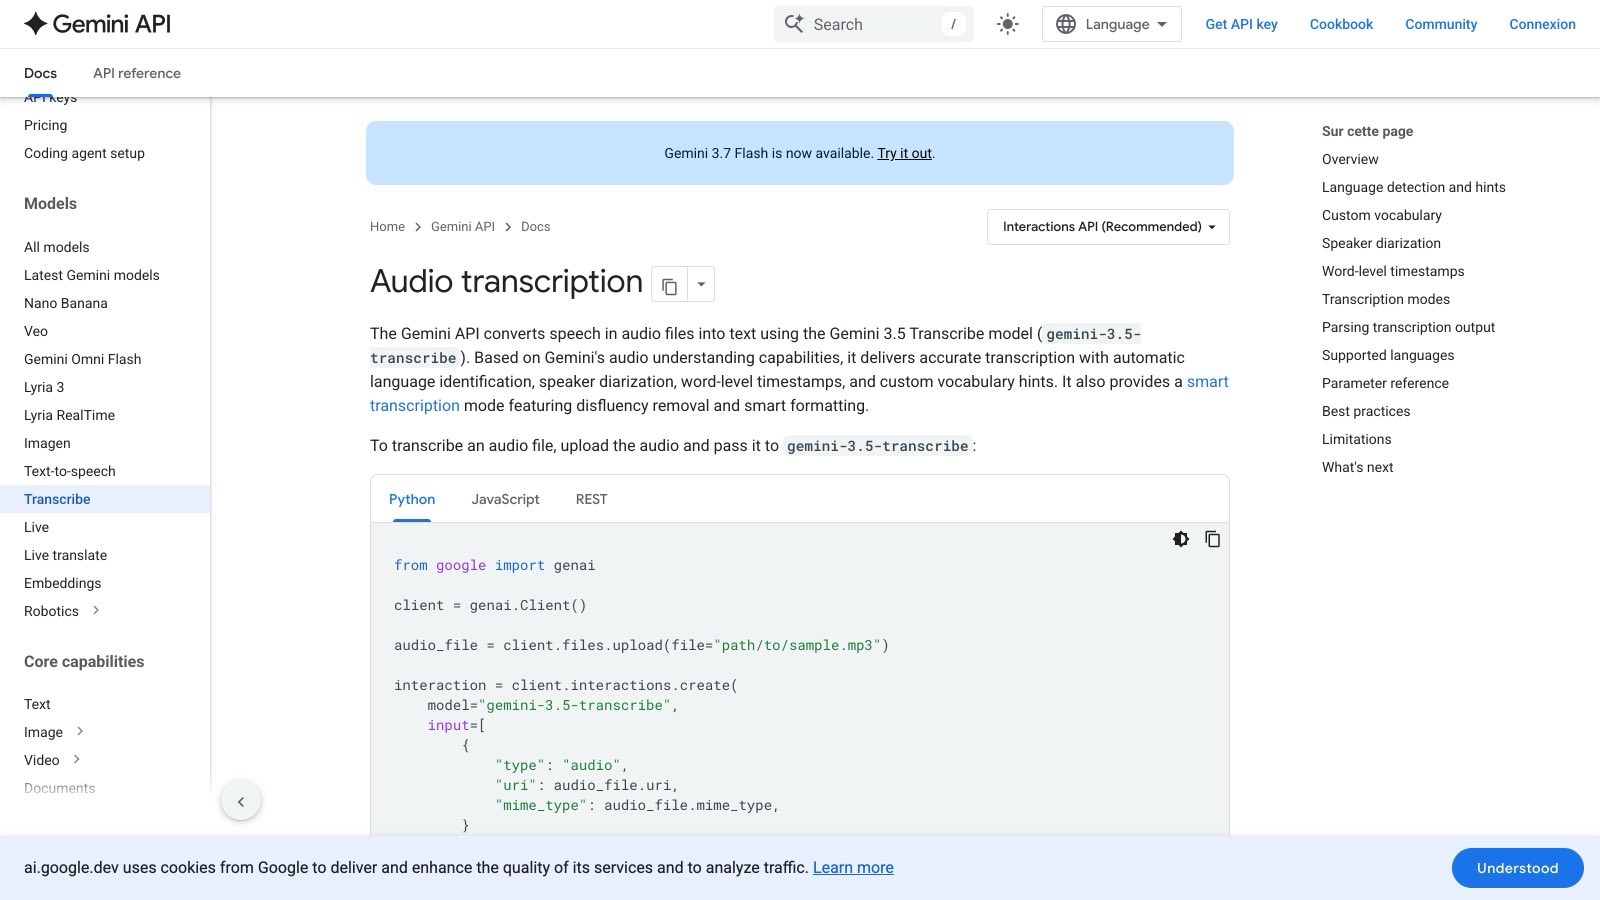Click the Gemini API breadcrumb
The height and width of the screenshot is (900, 1600).
[463, 227]
